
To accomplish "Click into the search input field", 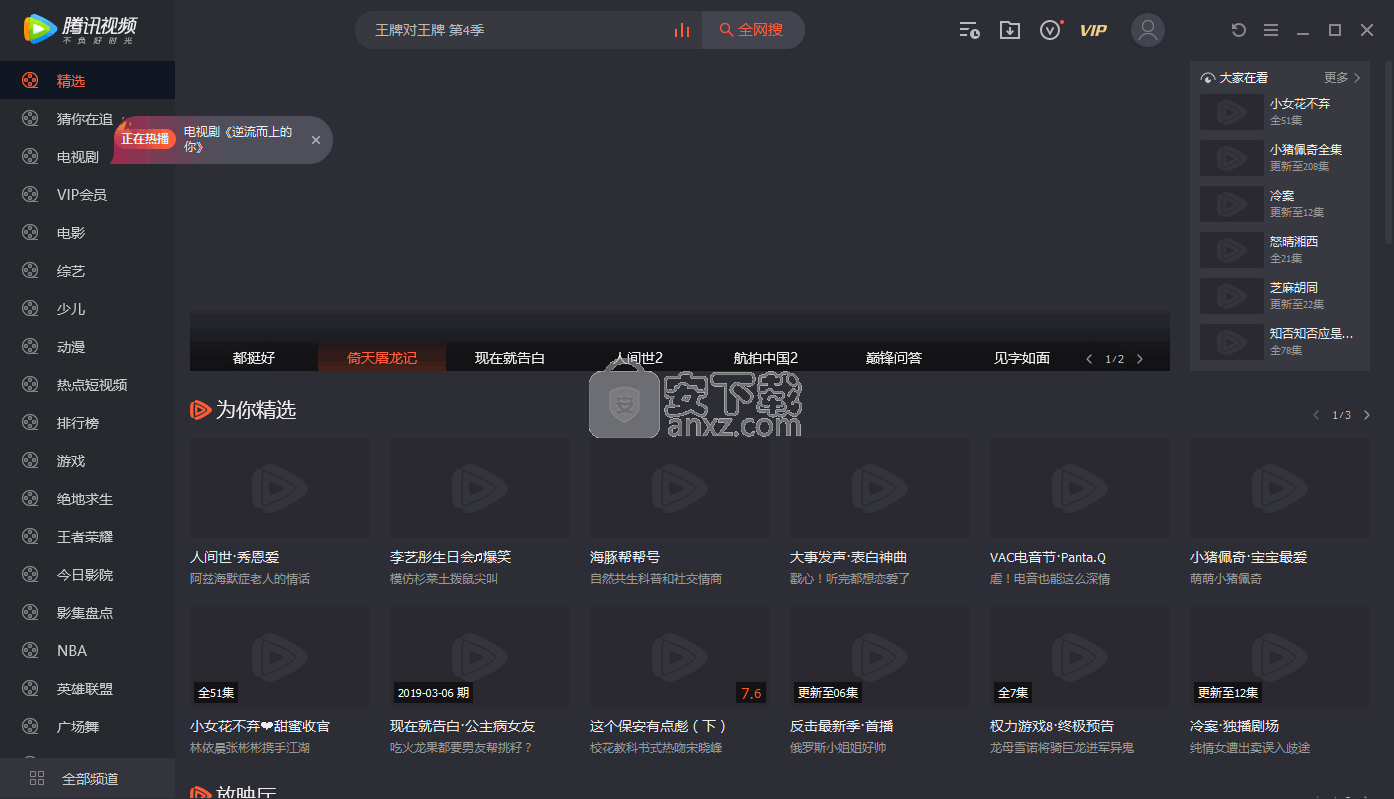I will coord(515,30).
